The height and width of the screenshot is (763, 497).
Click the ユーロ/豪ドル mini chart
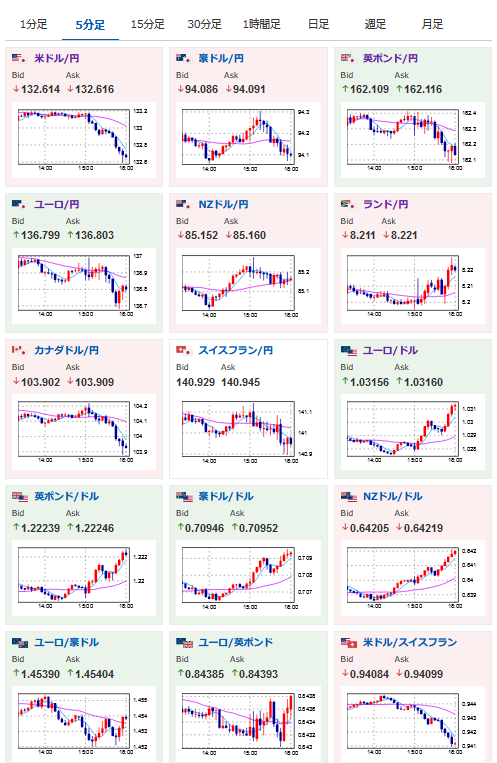84,724
